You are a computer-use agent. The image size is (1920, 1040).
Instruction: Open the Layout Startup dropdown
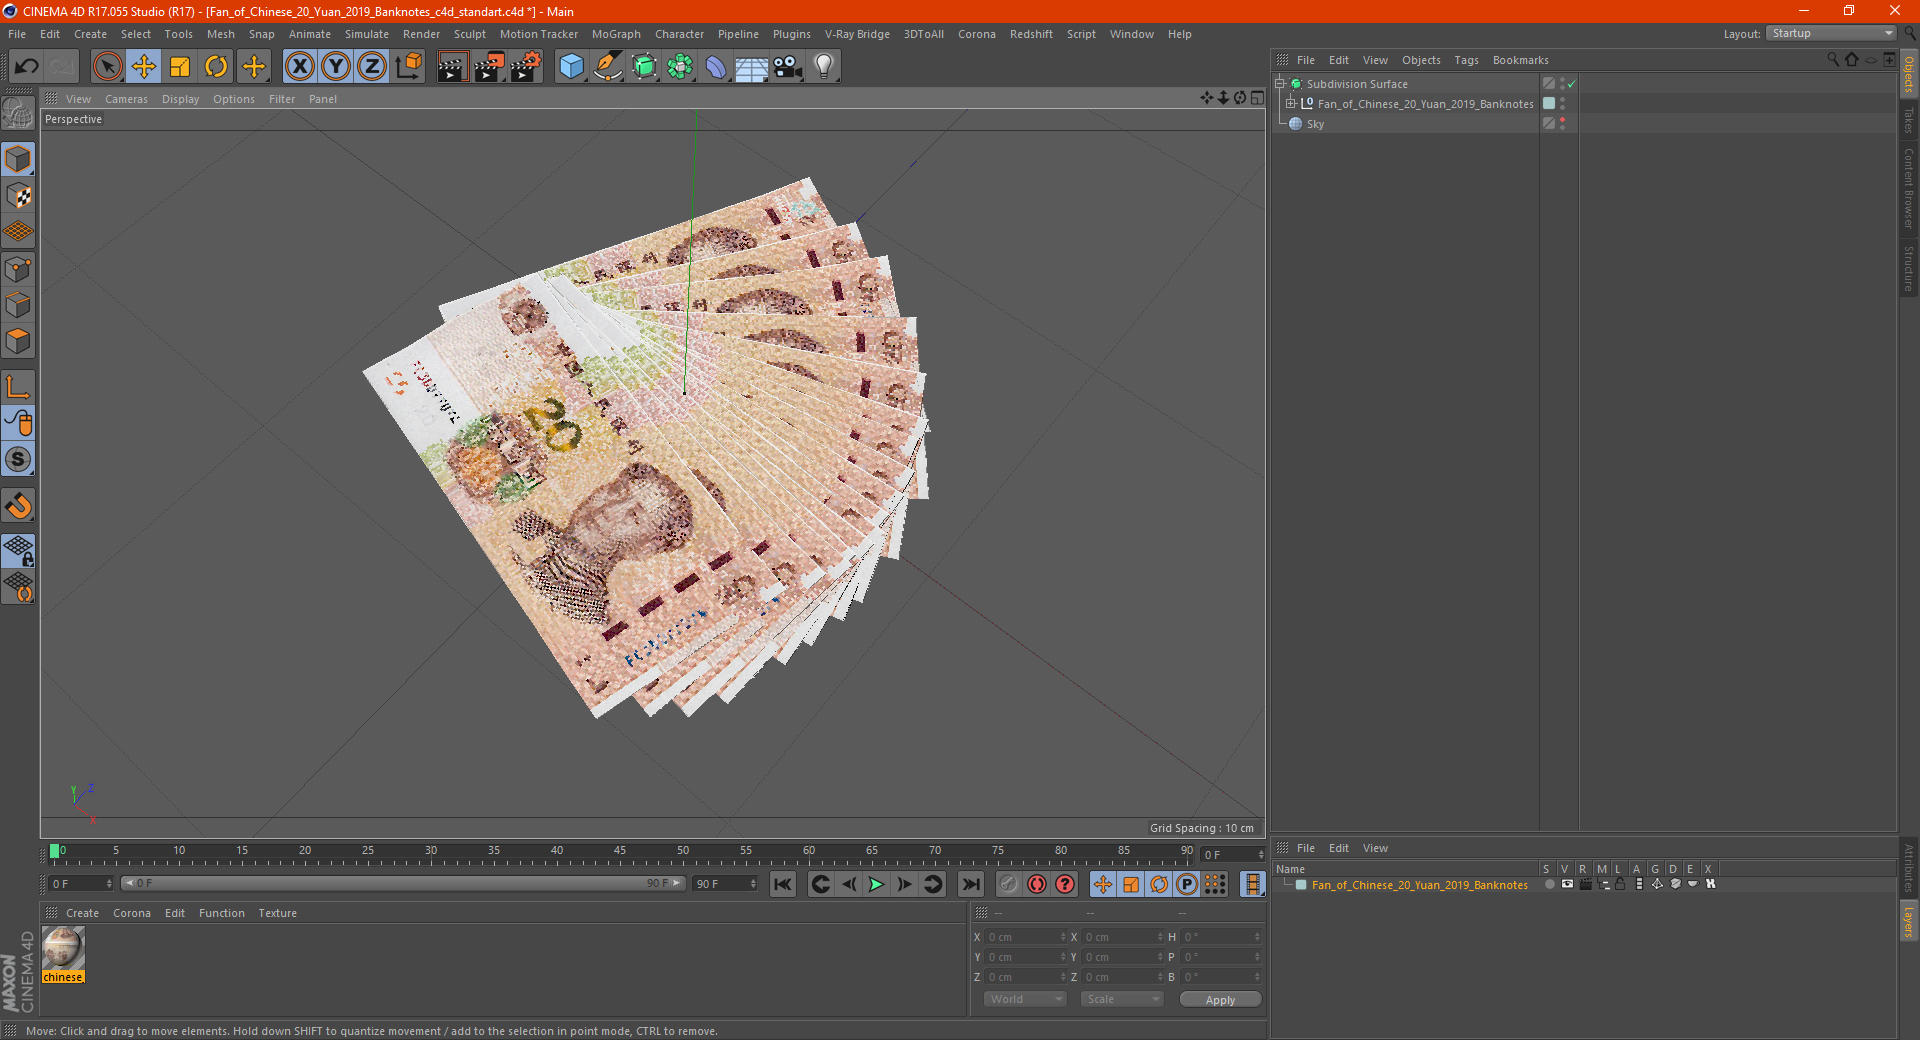(1831, 33)
